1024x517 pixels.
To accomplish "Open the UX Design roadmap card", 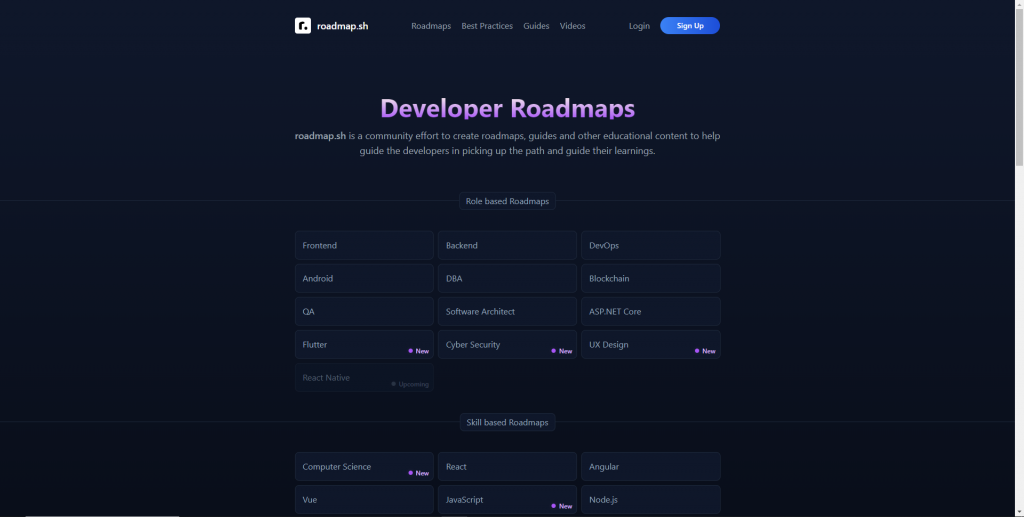I will [650, 345].
